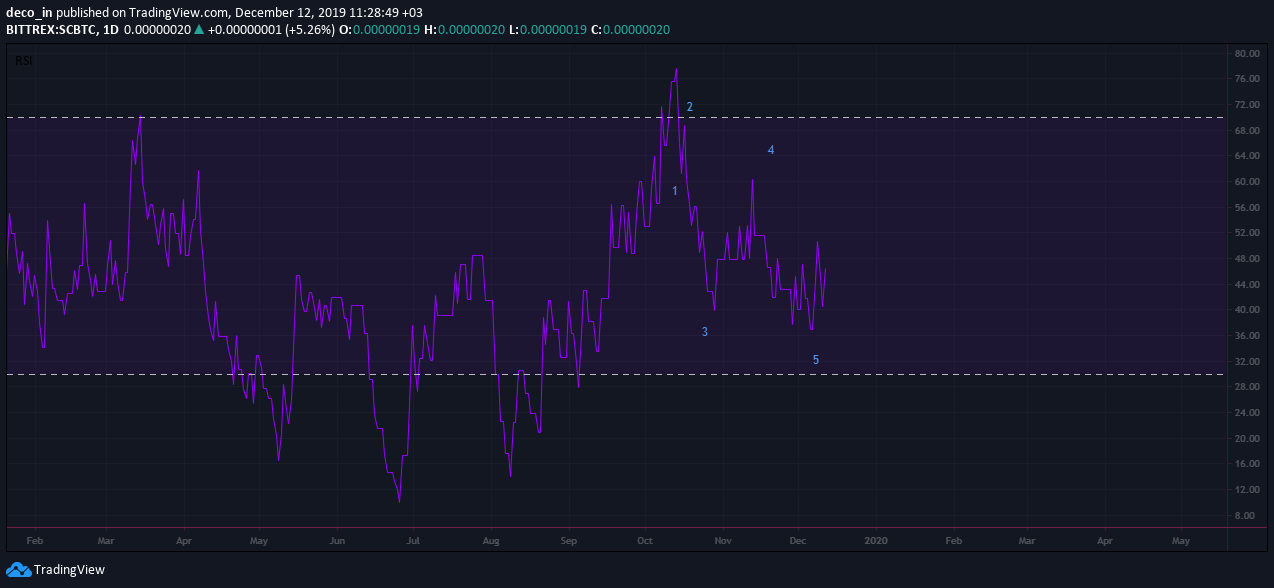The height and width of the screenshot is (588, 1274).
Task: Click the C:0.00000020 close price value
Action: click(630, 30)
